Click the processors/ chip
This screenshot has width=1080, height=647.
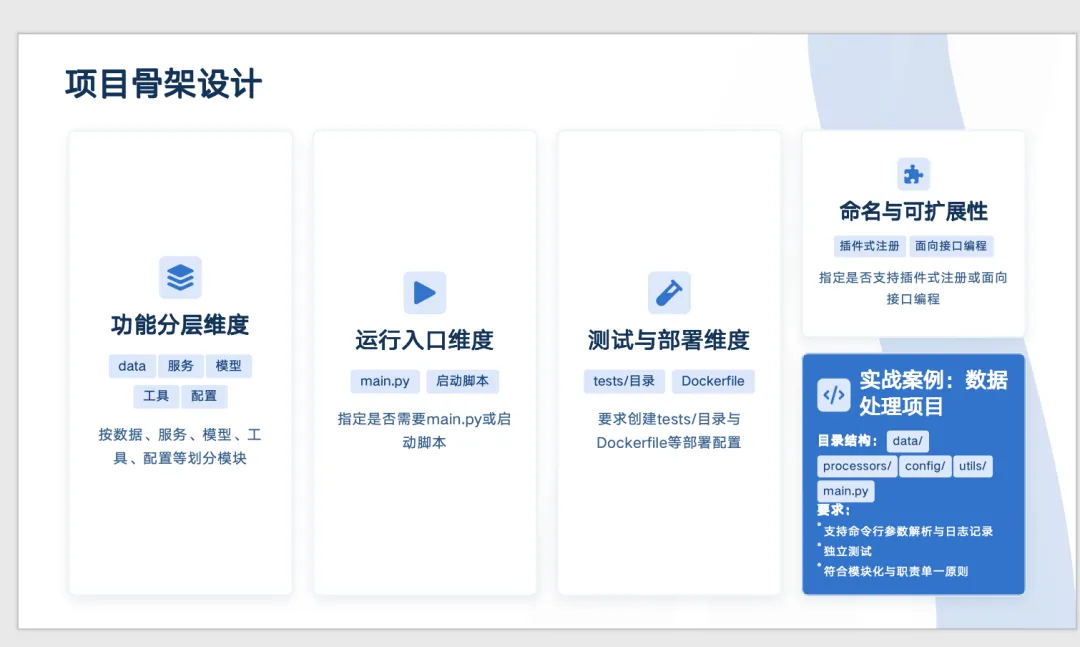click(x=857, y=466)
